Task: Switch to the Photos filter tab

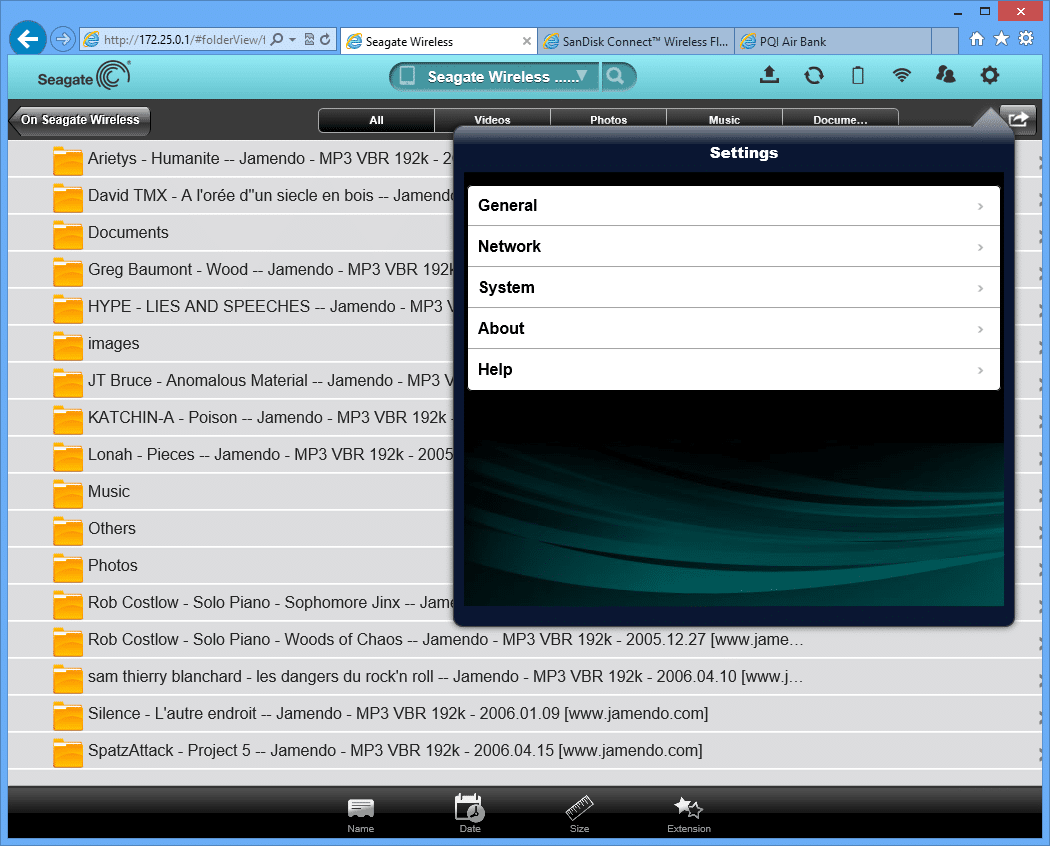Action: click(x=608, y=120)
